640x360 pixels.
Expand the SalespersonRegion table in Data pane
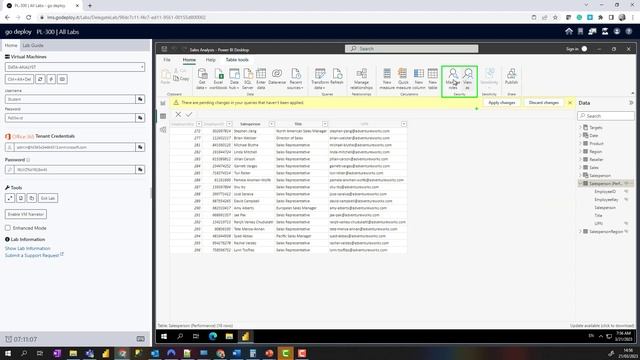pyautogui.click(x=580, y=231)
